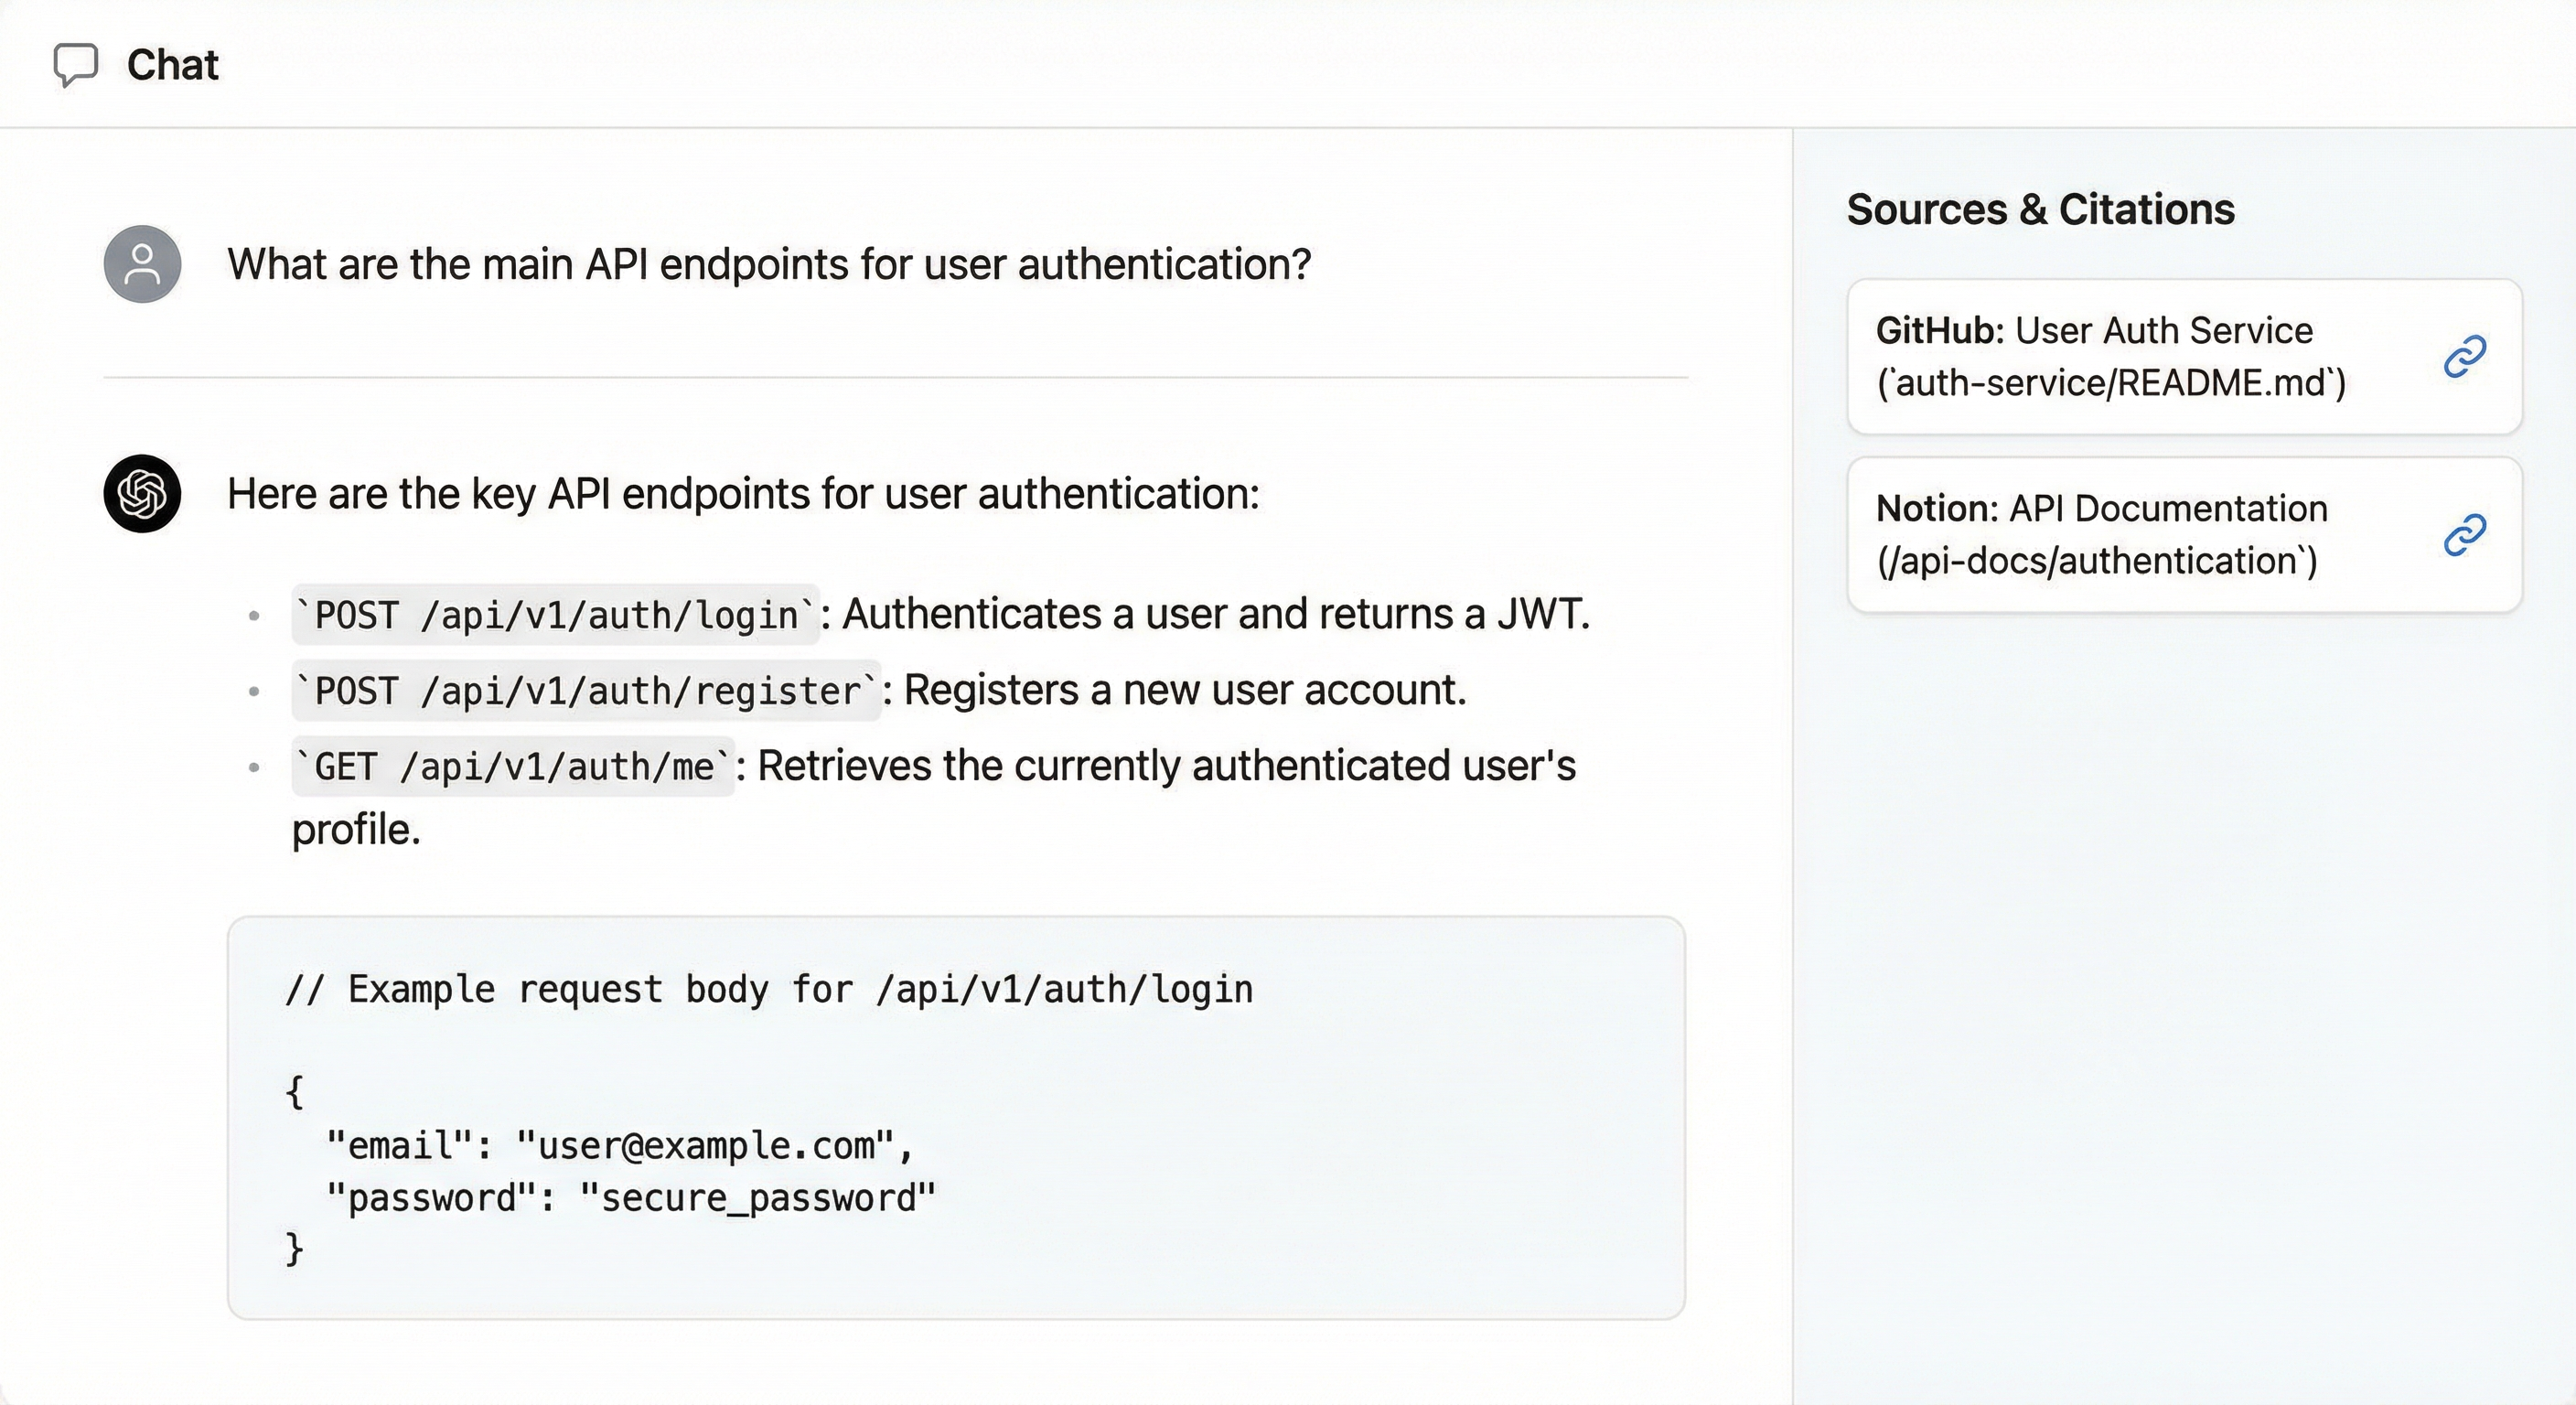
Task: Click 'Here are the key API endpoints' text
Action: click(742, 494)
